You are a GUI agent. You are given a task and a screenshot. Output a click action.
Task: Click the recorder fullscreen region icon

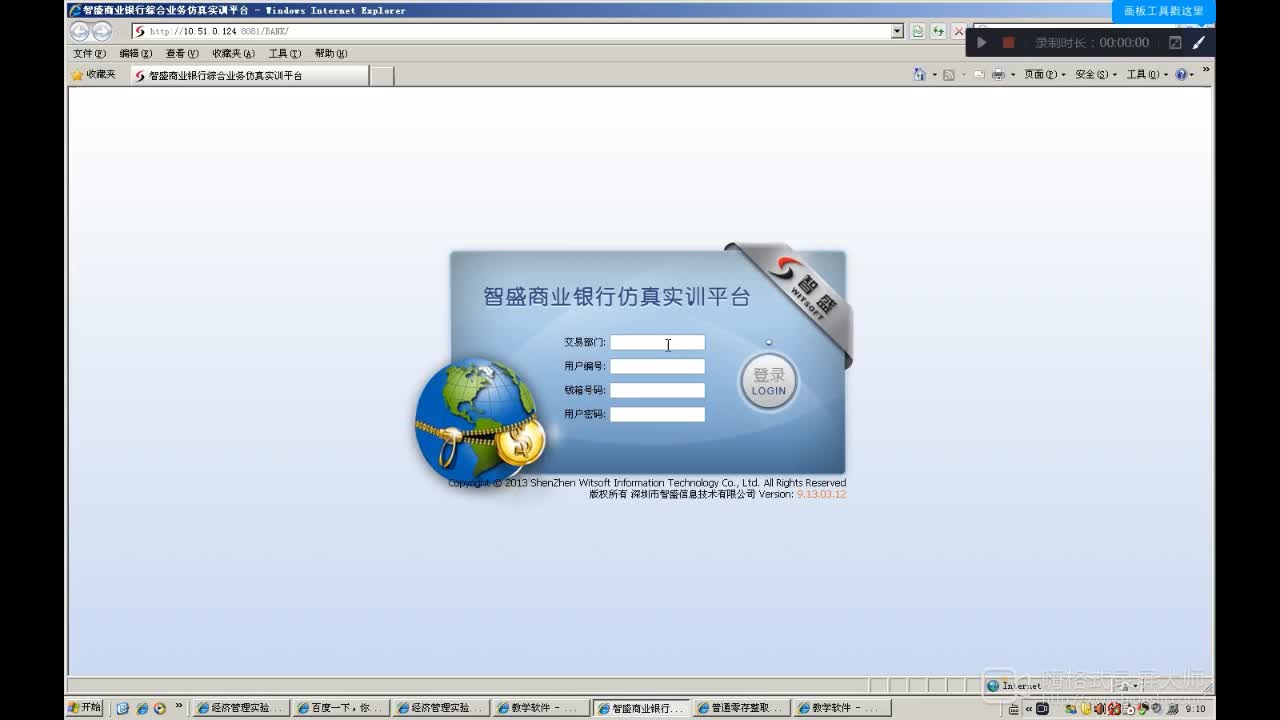(1175, 43)
